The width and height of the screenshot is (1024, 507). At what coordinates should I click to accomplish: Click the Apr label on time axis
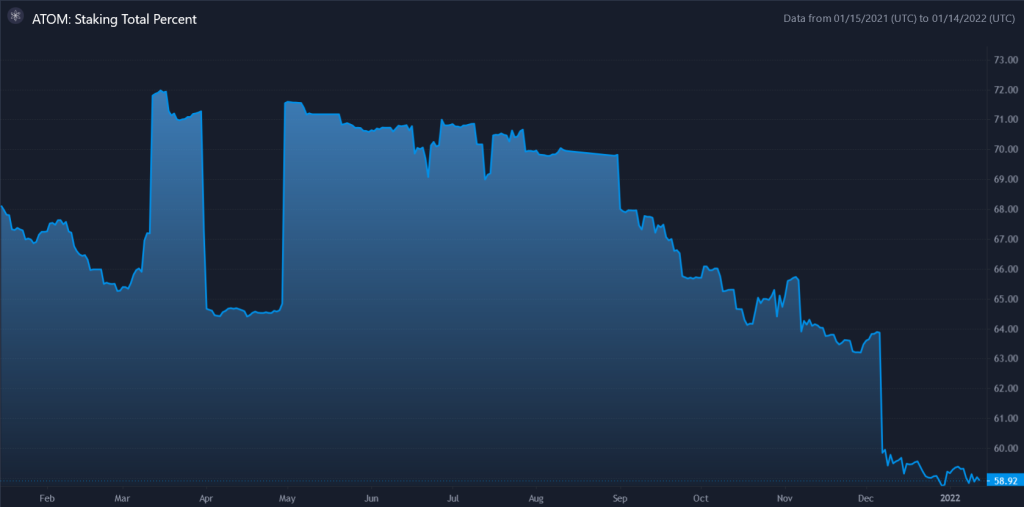tap(206, 499)
